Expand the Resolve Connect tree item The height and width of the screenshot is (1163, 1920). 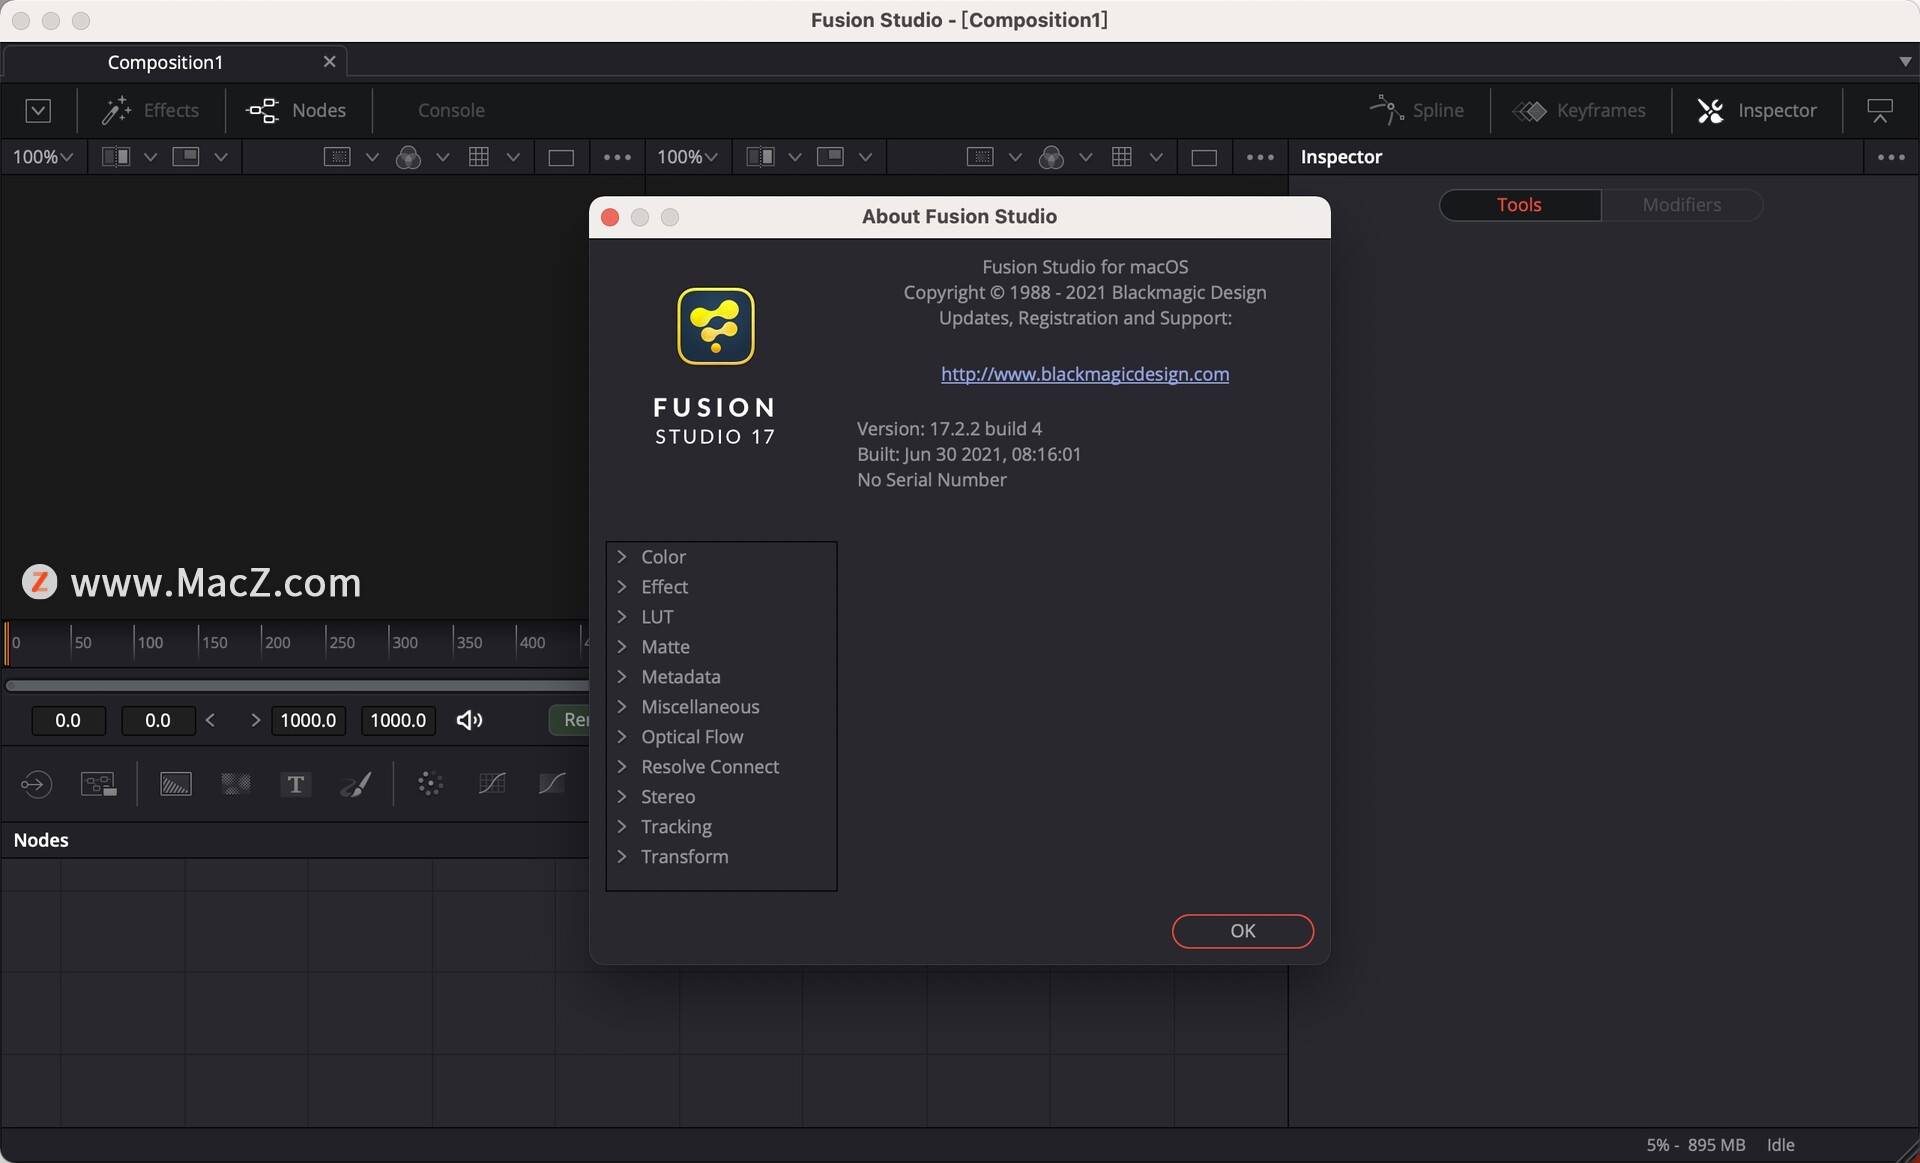pyautogui.click(x=622, y=767)
